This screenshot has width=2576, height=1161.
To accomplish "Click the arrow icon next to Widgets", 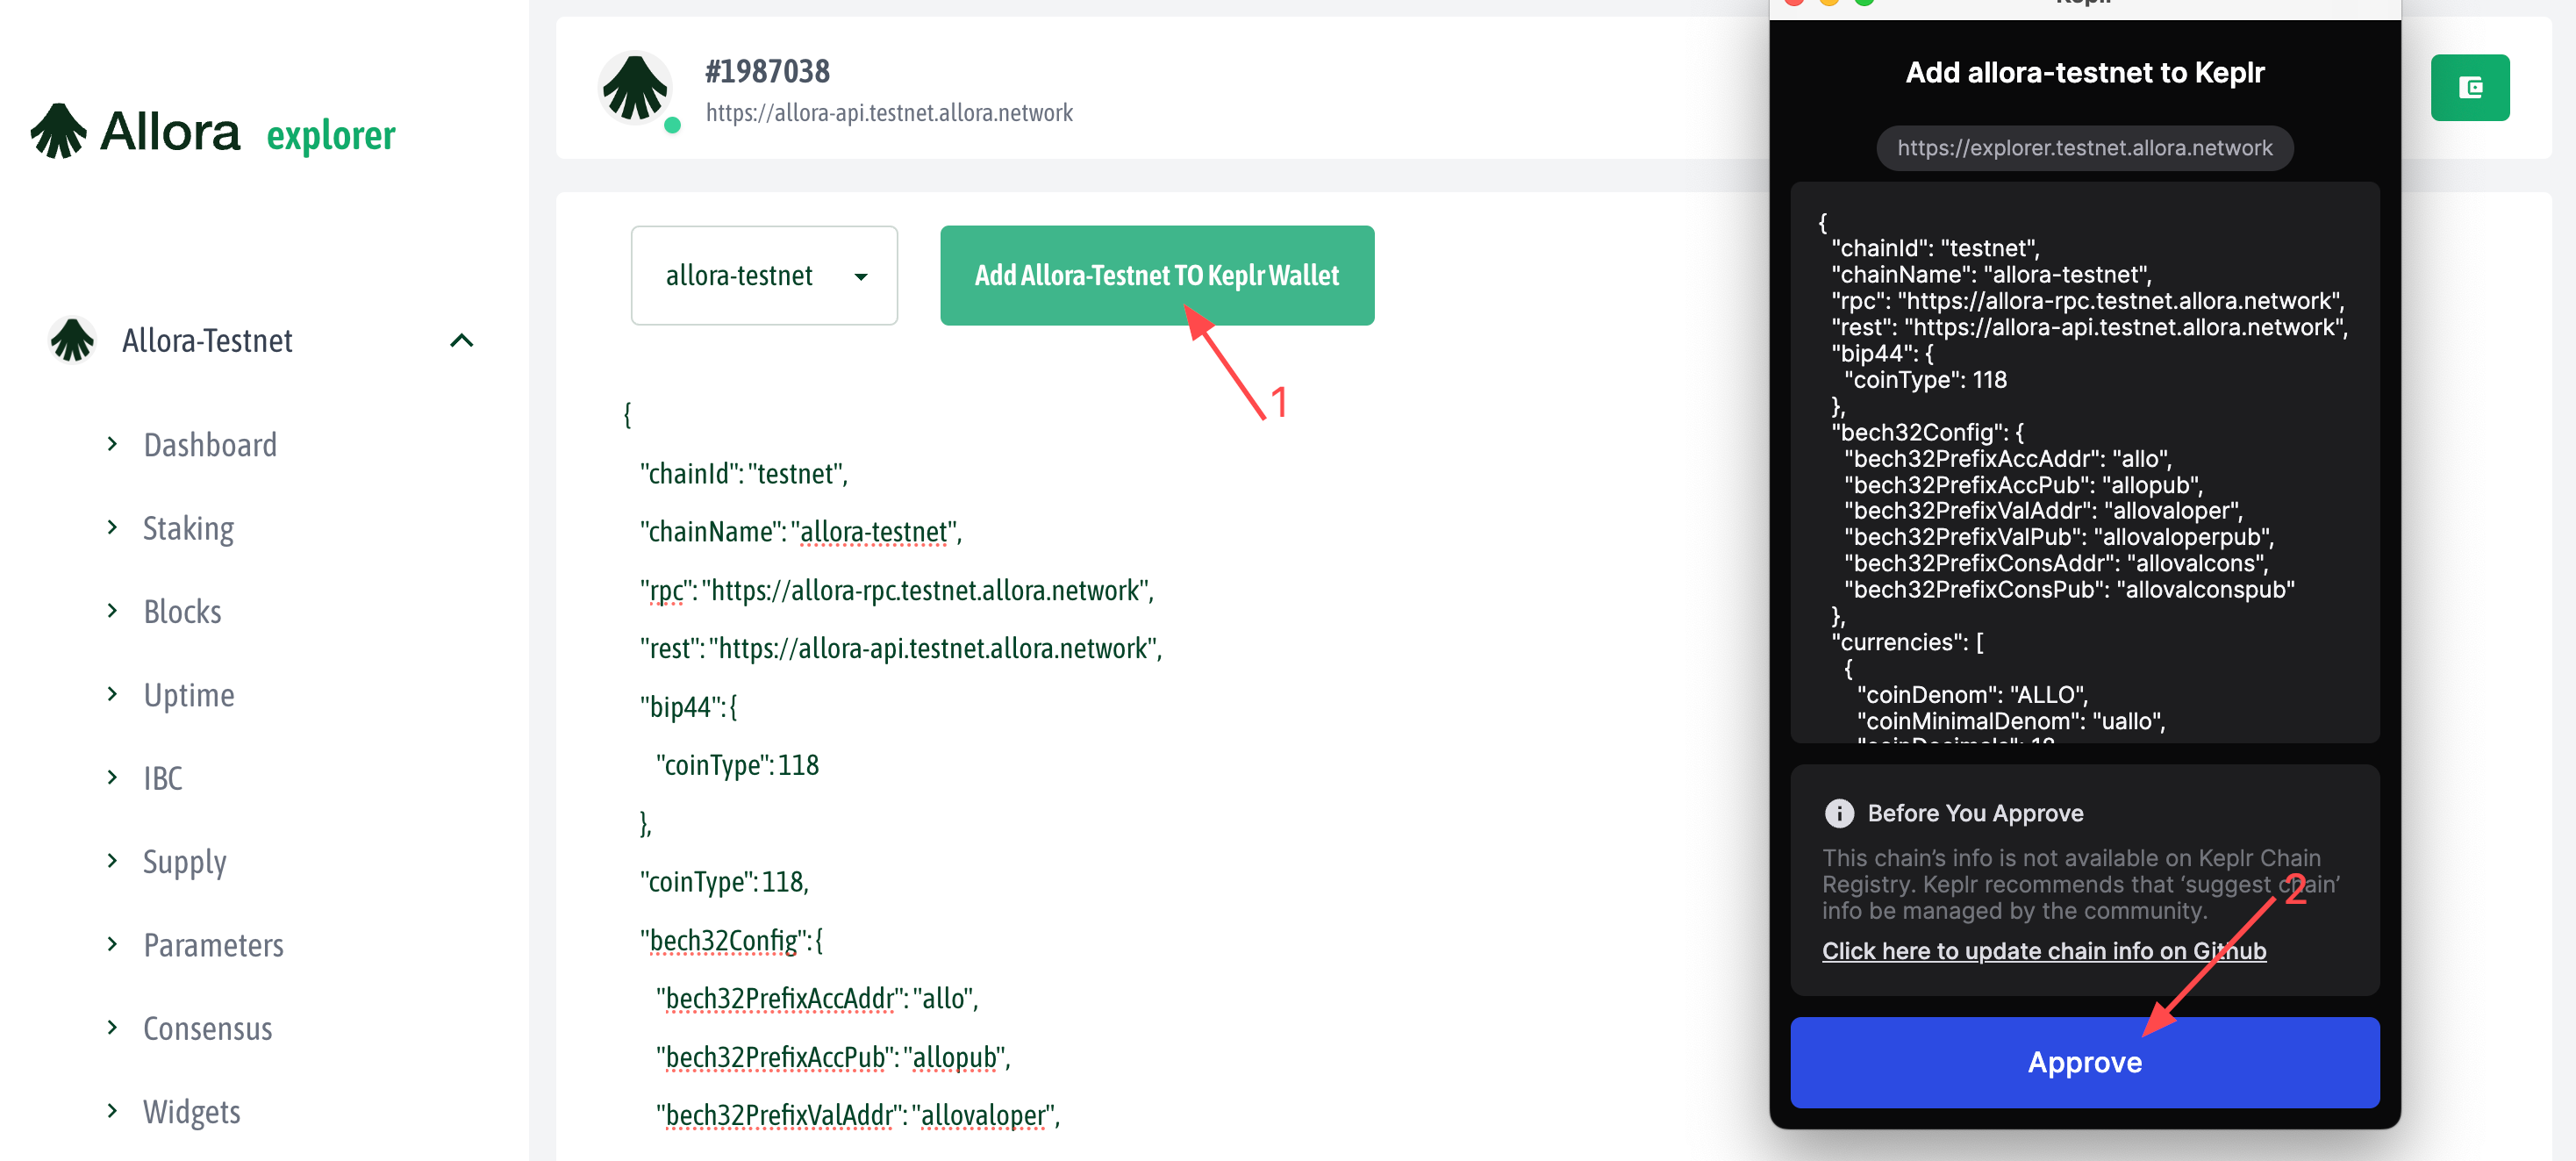I will pos(112,1110).
